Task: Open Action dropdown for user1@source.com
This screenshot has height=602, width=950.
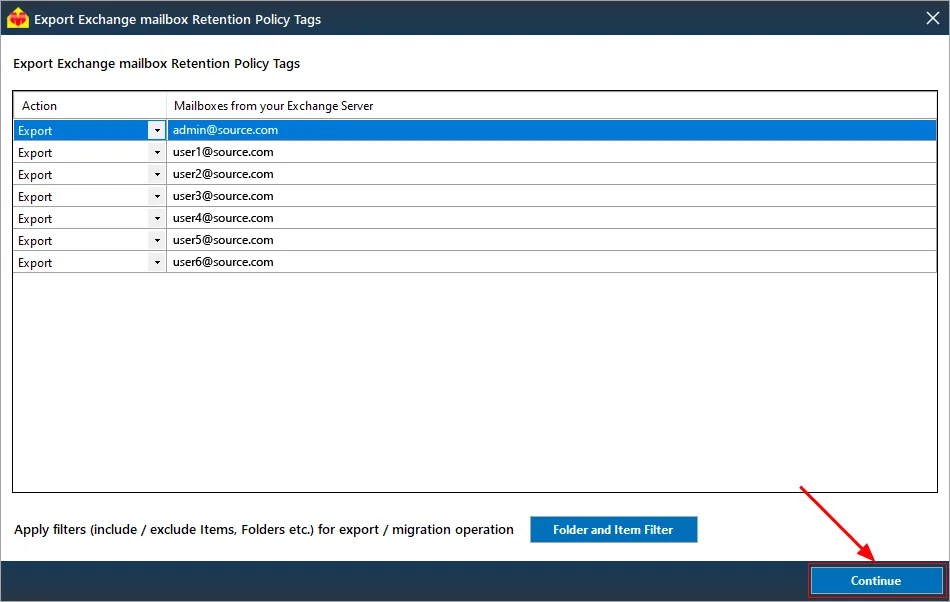Action: (x=157, y=152)
